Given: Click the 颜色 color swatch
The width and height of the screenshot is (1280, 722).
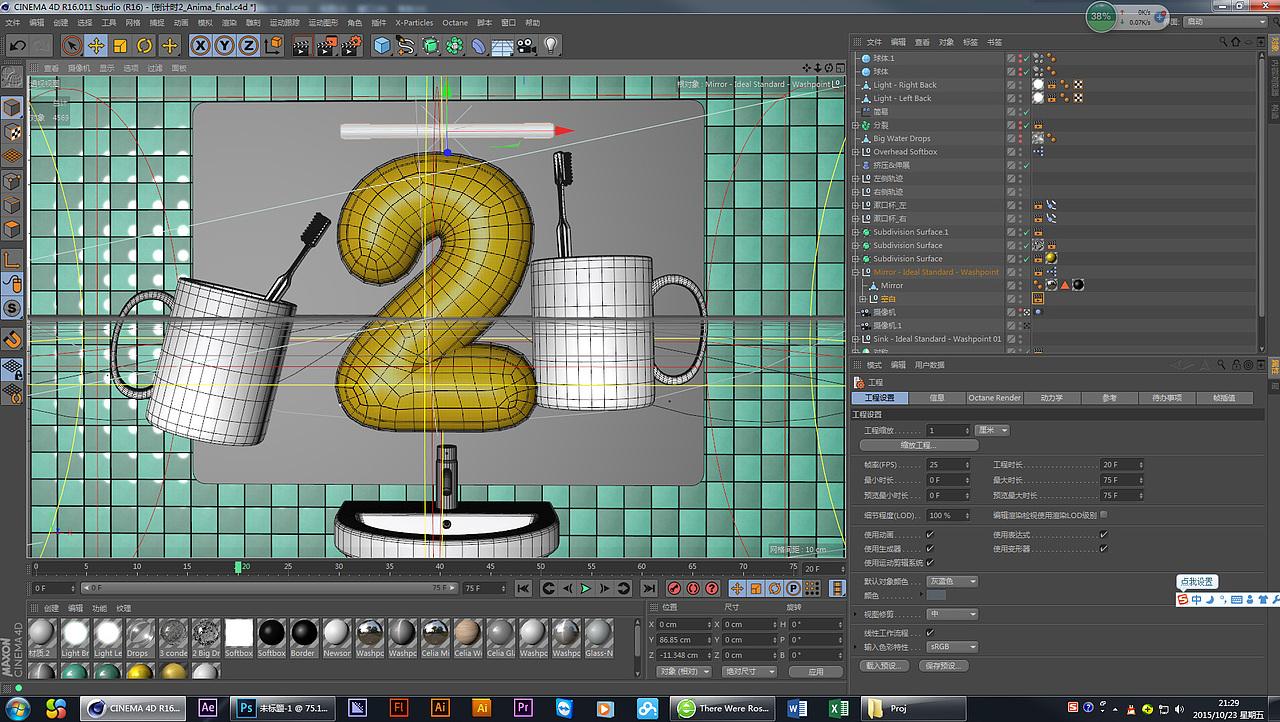Looking at the screenshot, I should pos(936,596).
